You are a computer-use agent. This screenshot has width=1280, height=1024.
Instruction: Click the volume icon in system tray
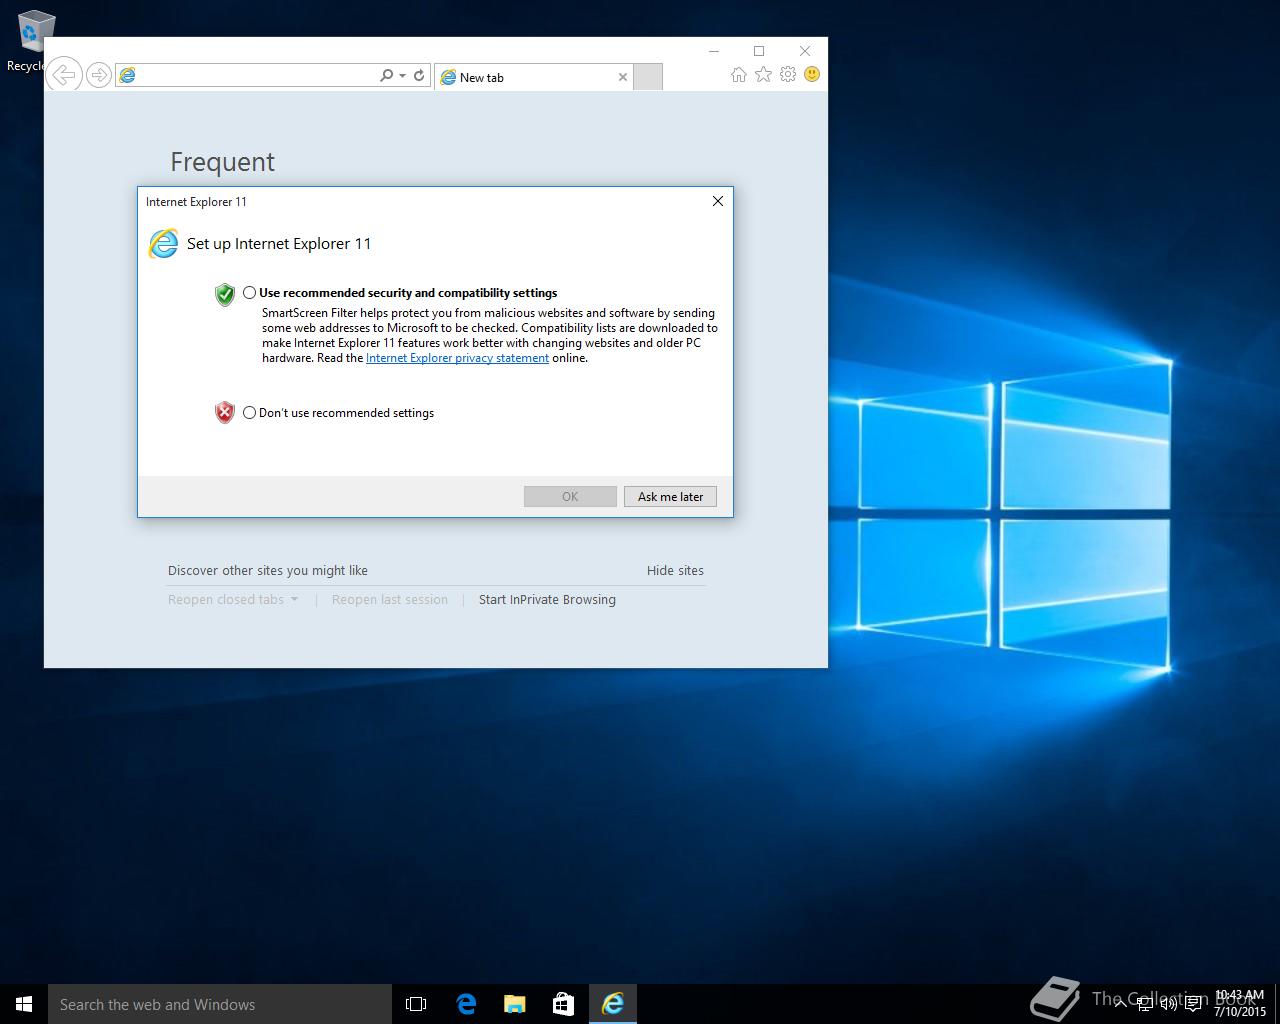1169,1004
